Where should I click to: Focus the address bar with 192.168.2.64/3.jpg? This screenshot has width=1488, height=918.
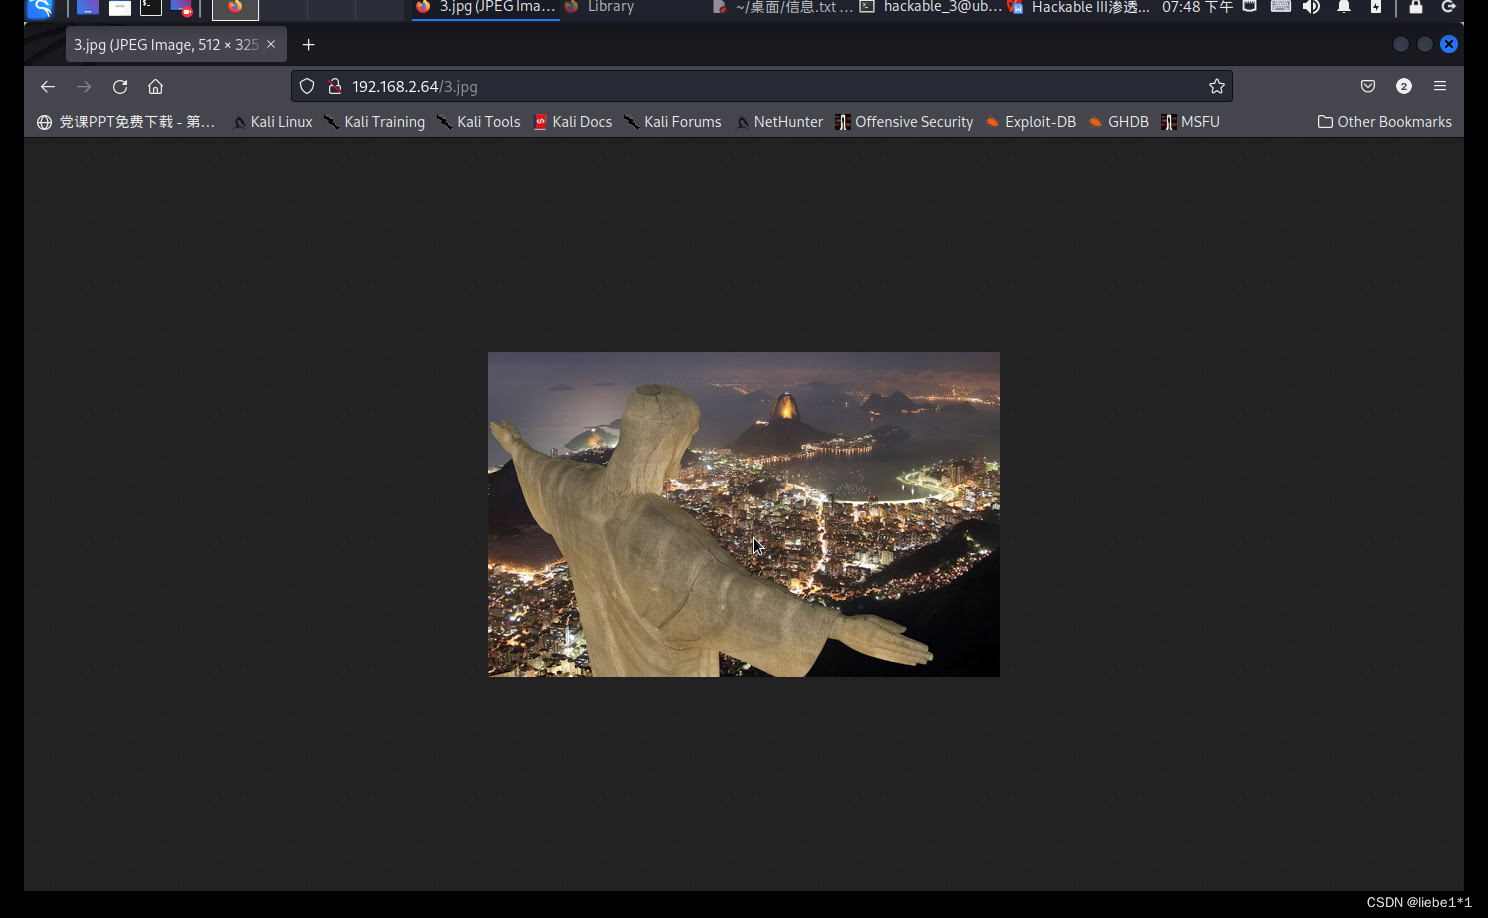click(761, 87)
